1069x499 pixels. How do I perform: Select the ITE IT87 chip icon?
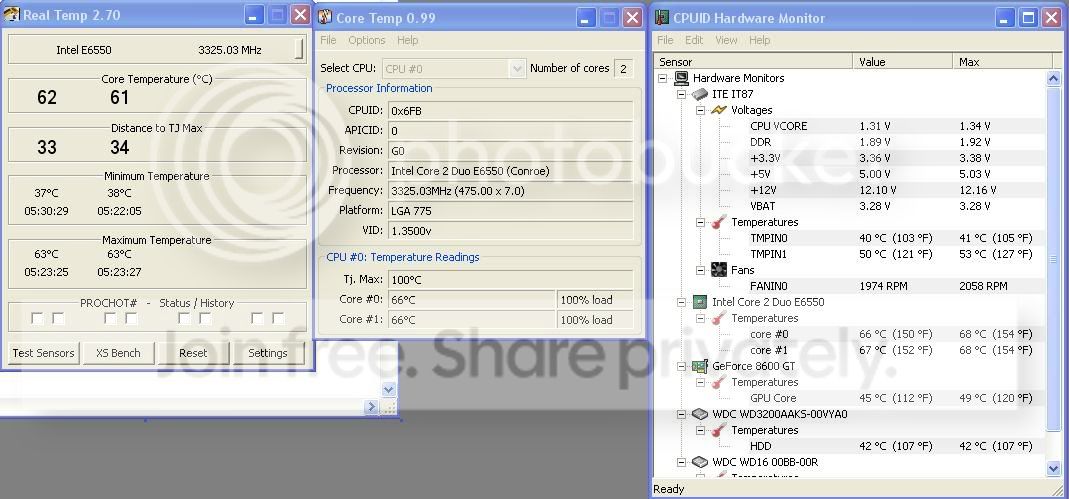point(700,94)
